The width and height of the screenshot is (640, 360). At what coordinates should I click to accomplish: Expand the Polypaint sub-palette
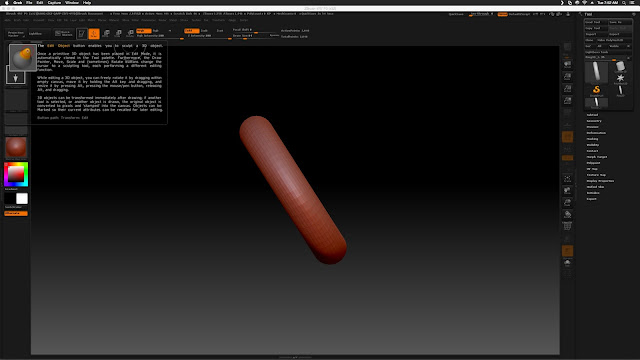(x=593, y=163)
